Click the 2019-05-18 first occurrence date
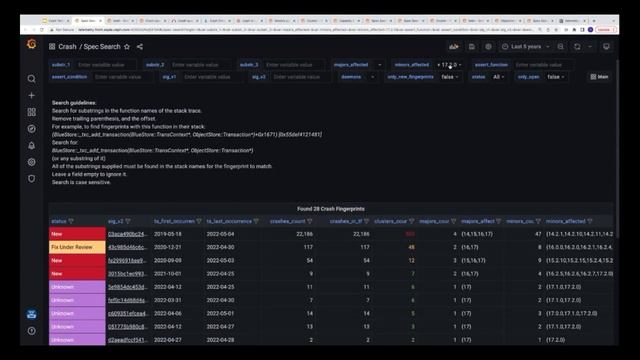 [x=168, y=234]
